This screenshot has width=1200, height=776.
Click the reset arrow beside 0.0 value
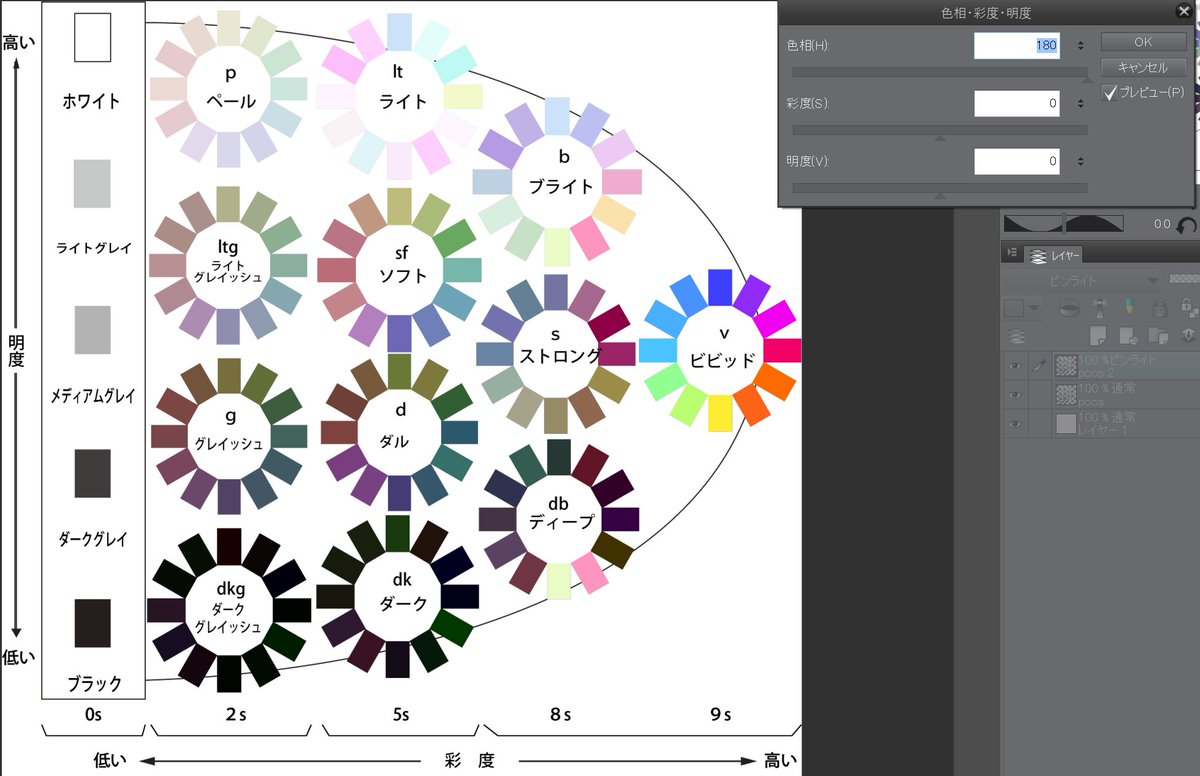1187,225
